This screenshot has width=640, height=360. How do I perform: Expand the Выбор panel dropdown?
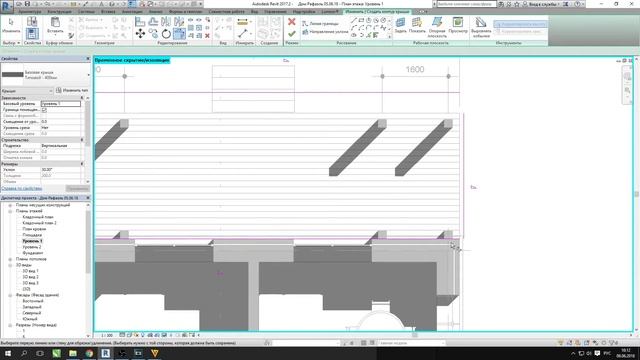[x=11, y=43]
